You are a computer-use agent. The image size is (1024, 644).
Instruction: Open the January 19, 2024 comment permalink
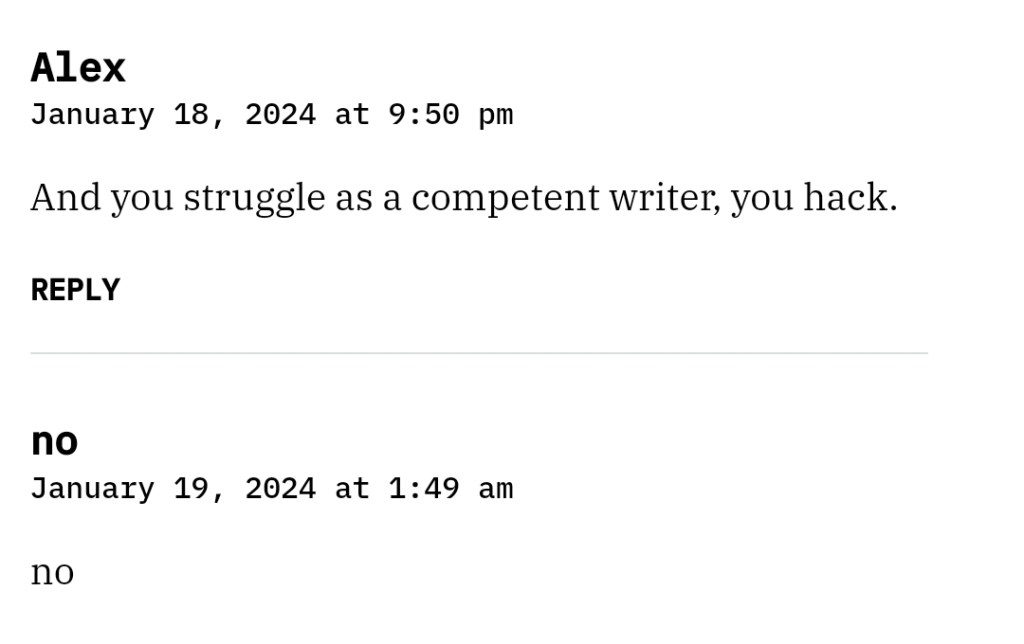coord(271,489)
